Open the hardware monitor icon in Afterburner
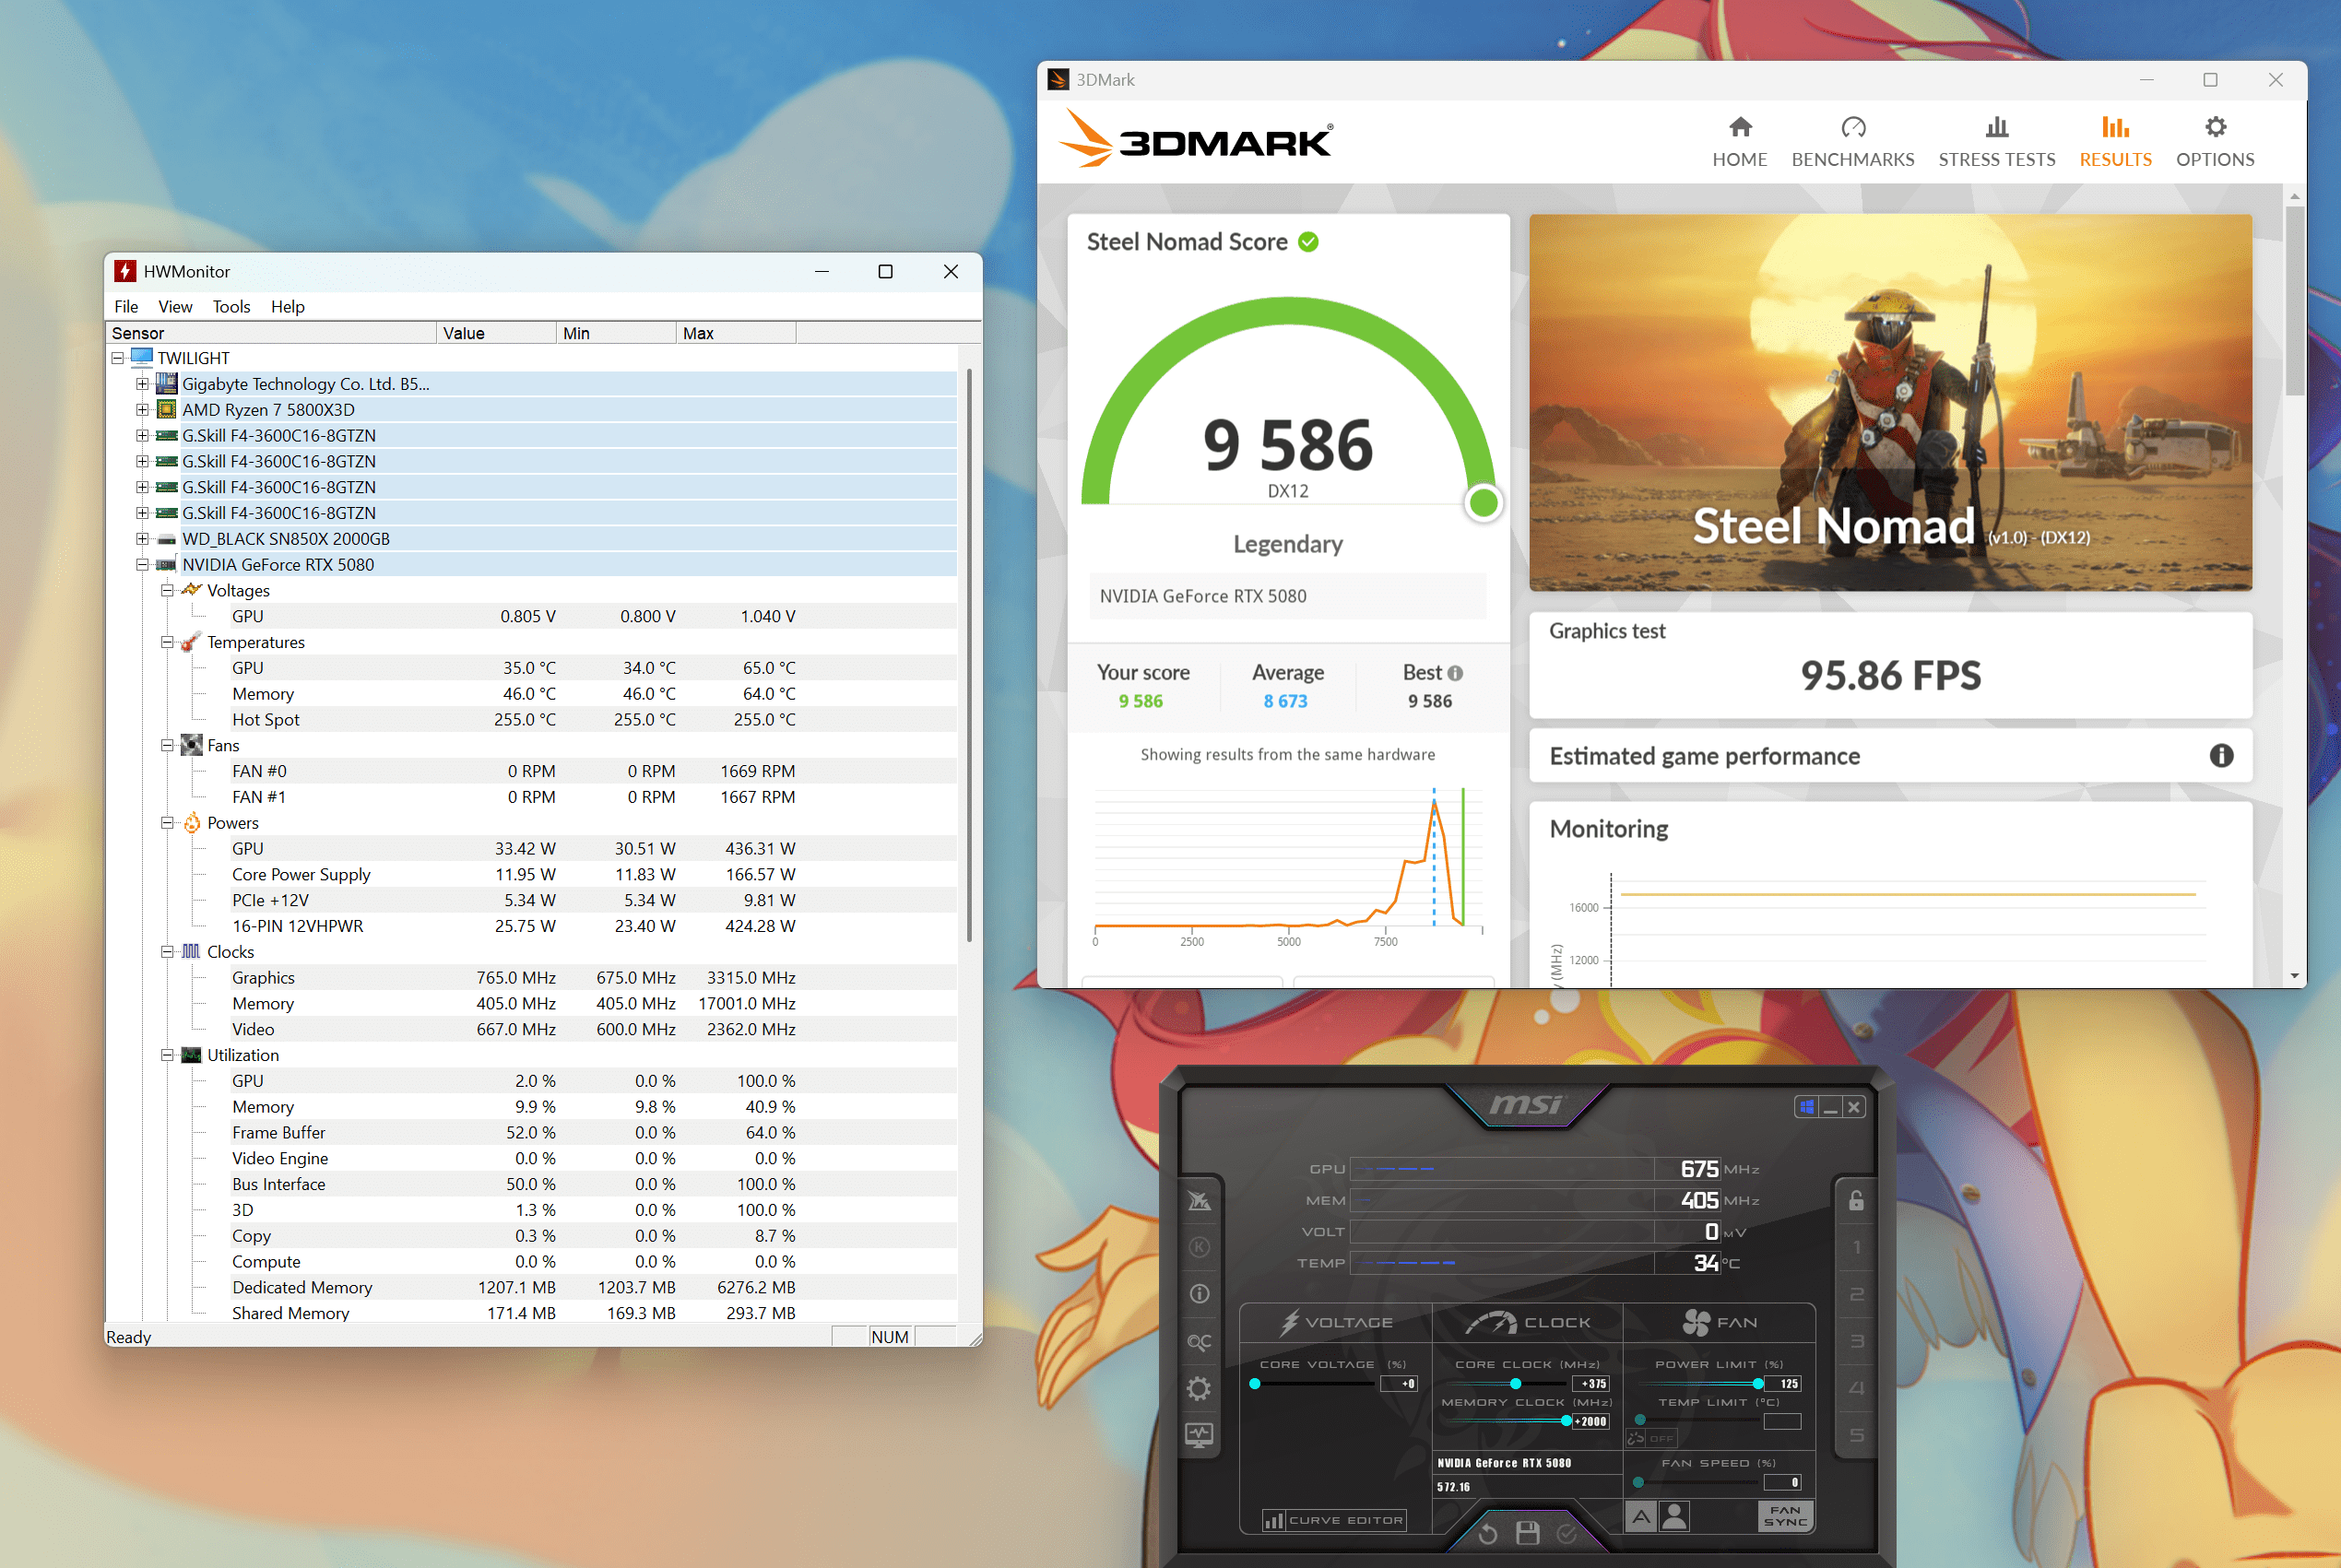2341x1568 pixels. (1199, 1436)
